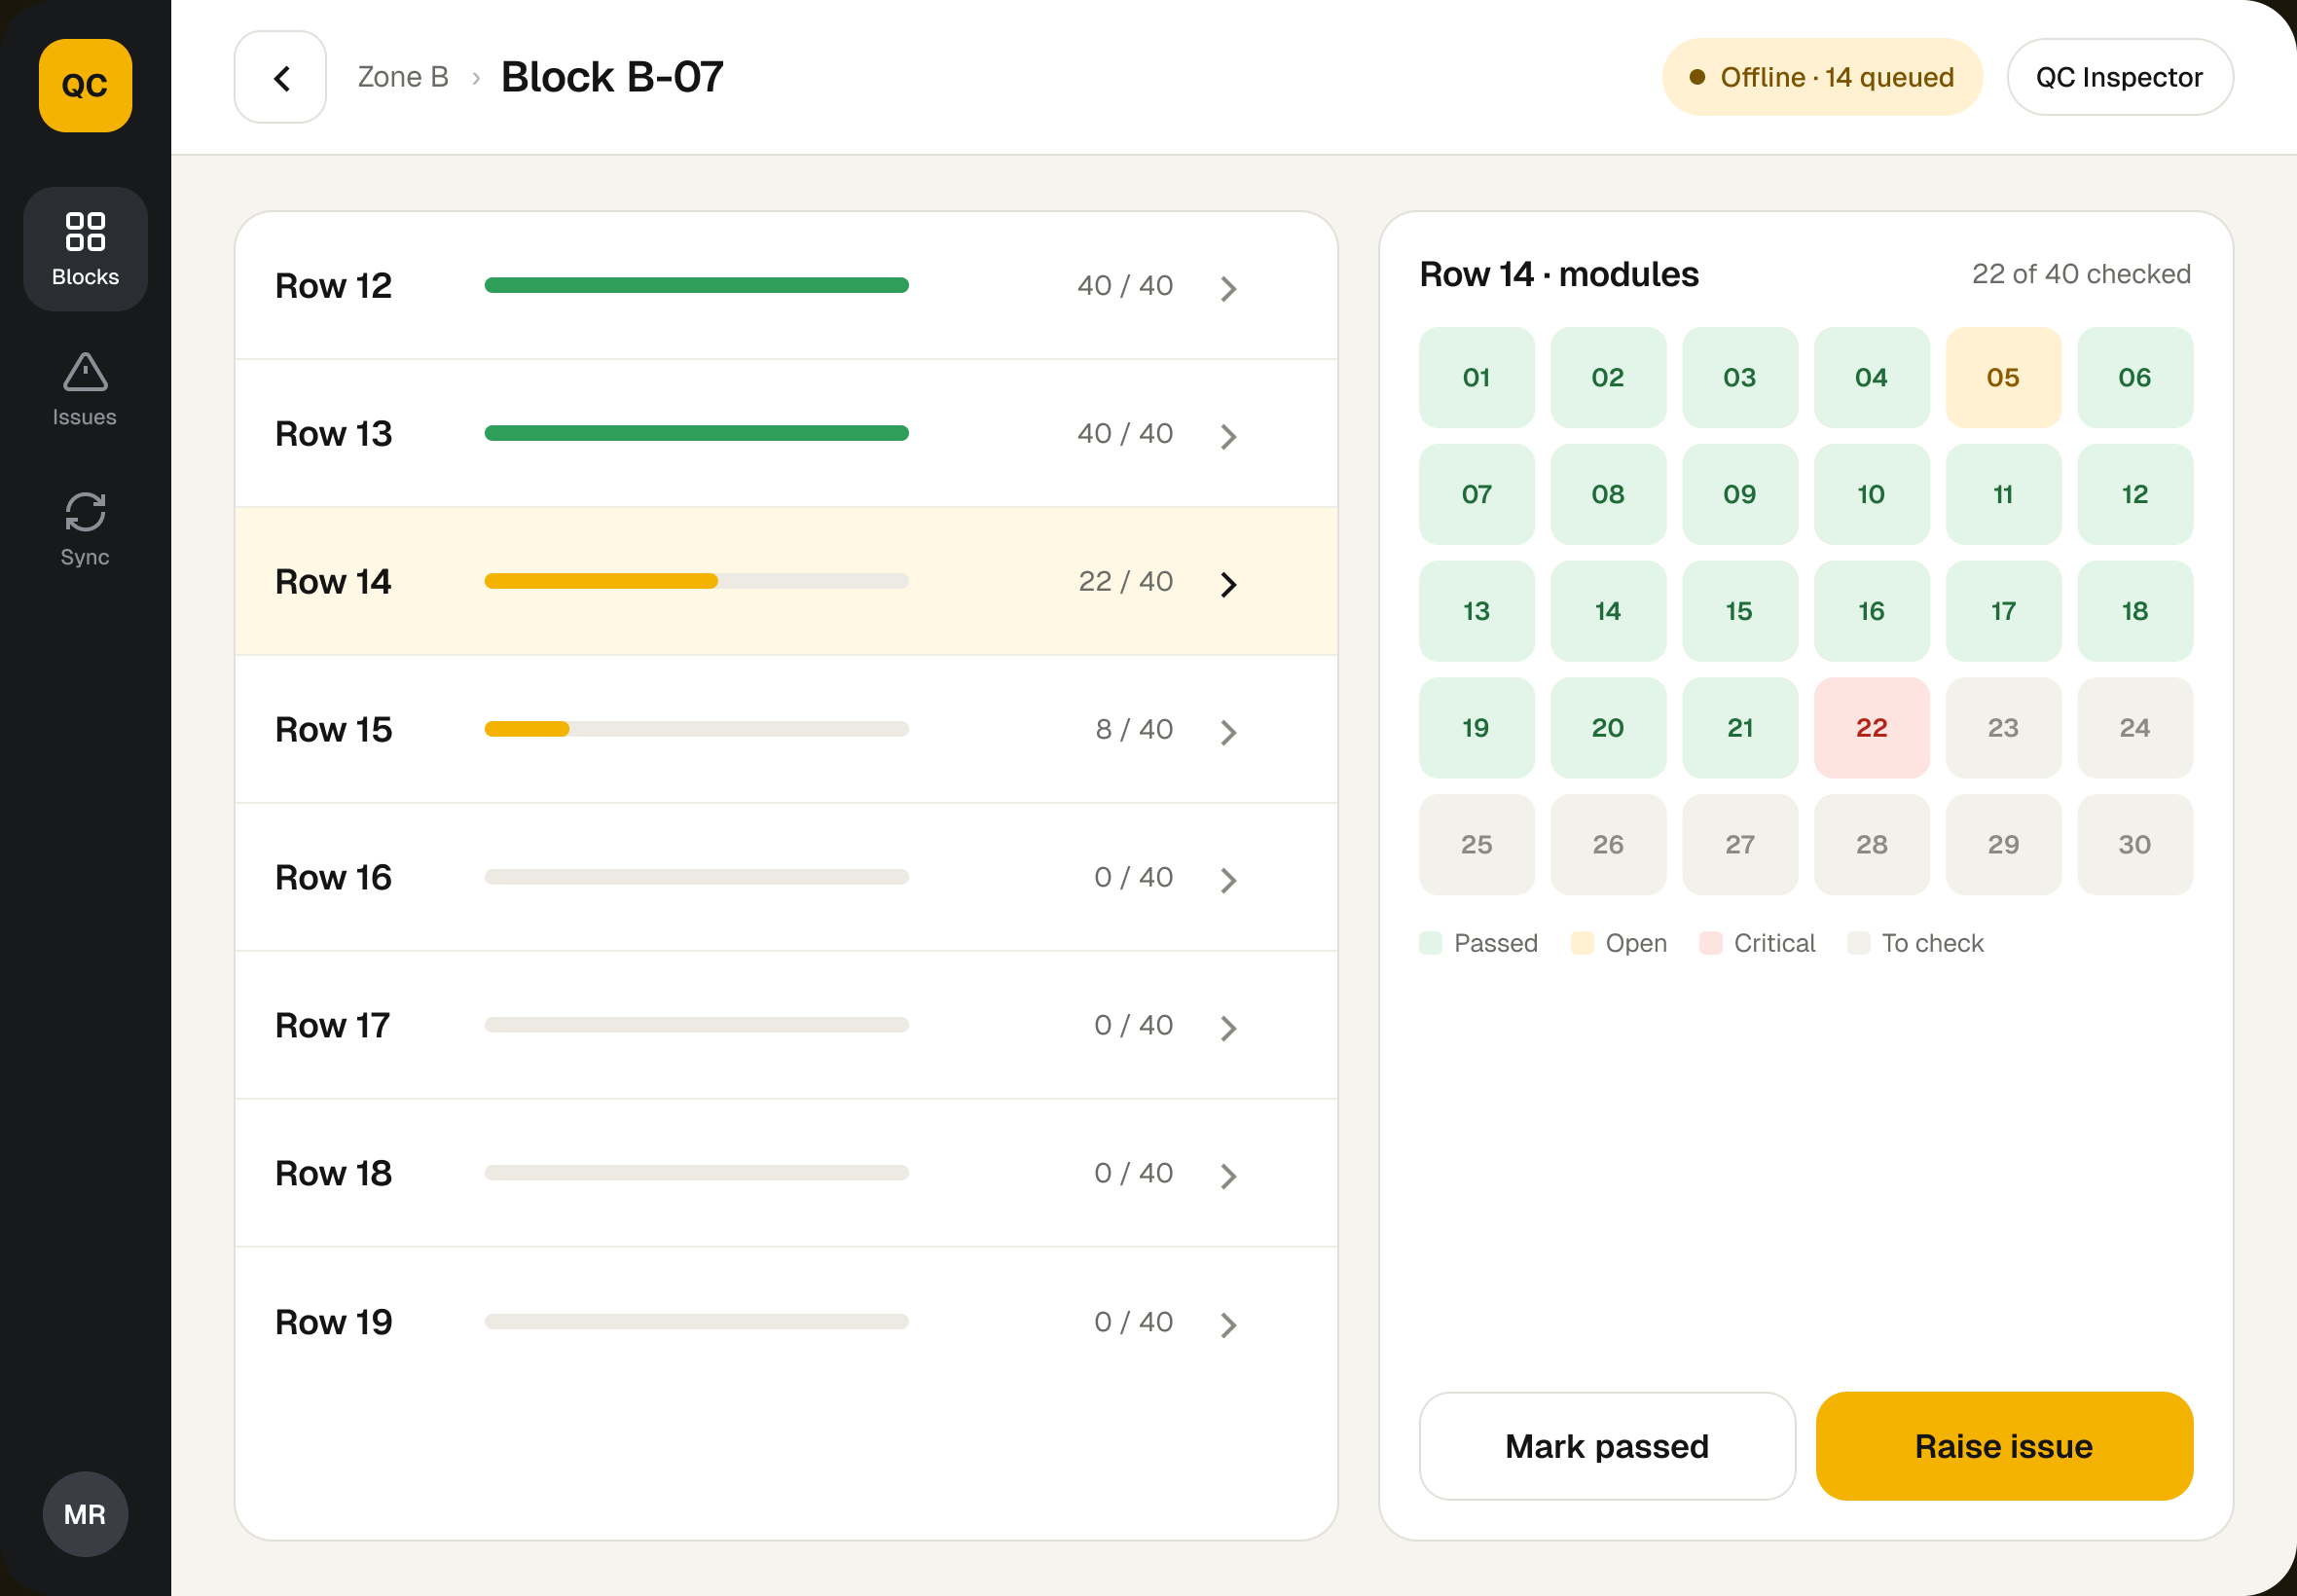Select unchecked module 27 tile
2297x1596 pixels.
(x=1740, y=845)
